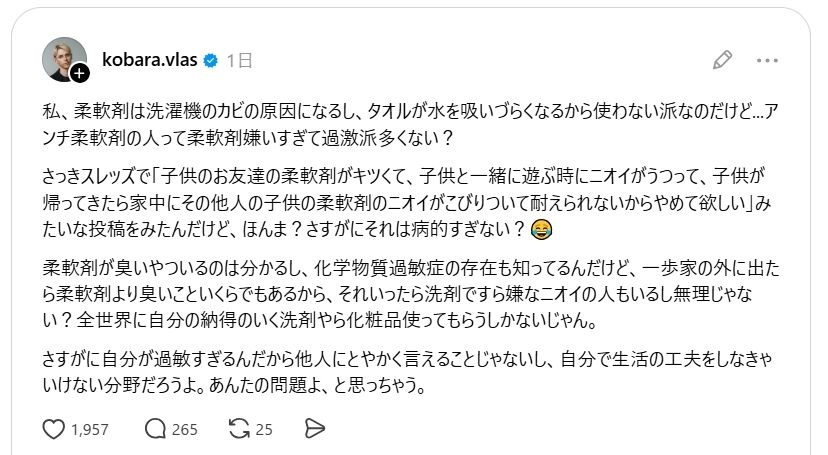Screen dimensions: 828x455
Task: Share the post with the paper plane icon
Action: click(x=315, y=429)
